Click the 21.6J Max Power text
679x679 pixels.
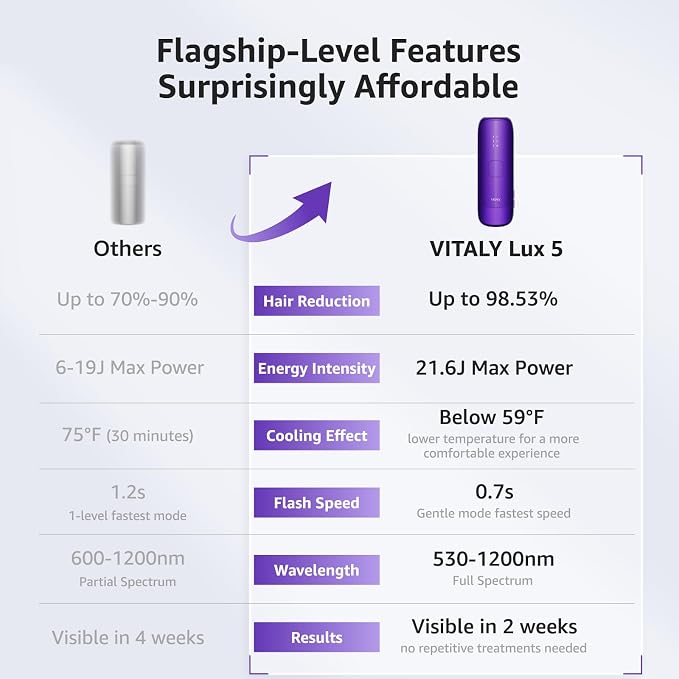click(494, 368)
